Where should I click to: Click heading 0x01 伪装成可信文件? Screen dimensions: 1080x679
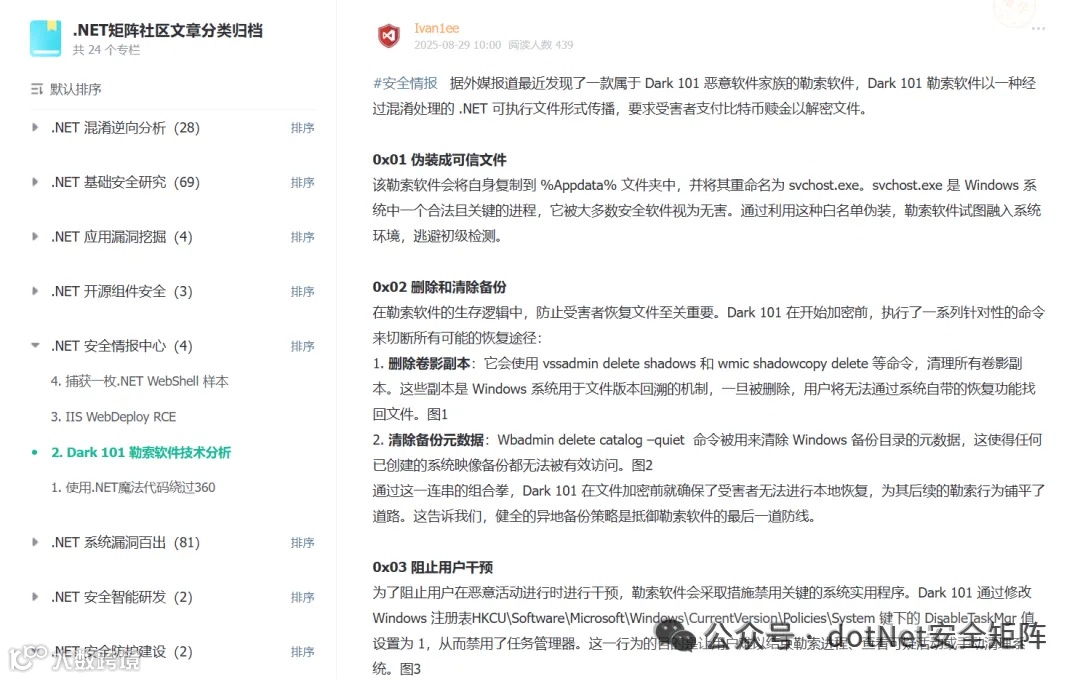click(439, 160)
